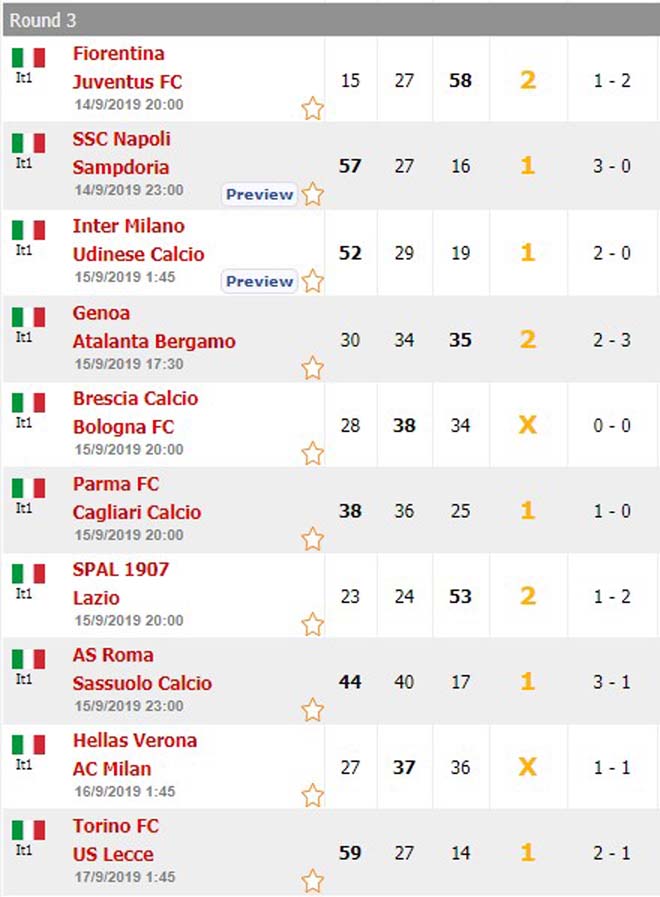Screen dimensions: 660x897
Task: Click Preview for the Inter Milano match
Action: click(x=258, y=282)
